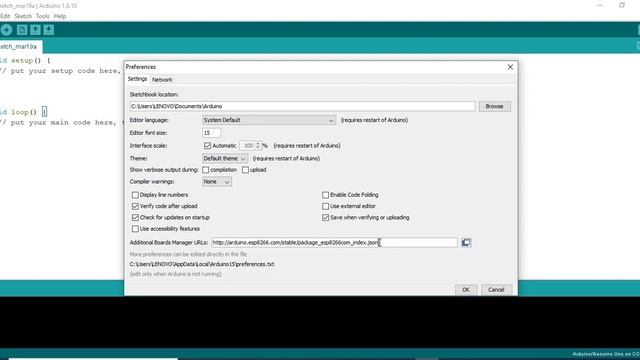
Task: Enable Code Folding checkbox
Action: (x=325, y=195)
